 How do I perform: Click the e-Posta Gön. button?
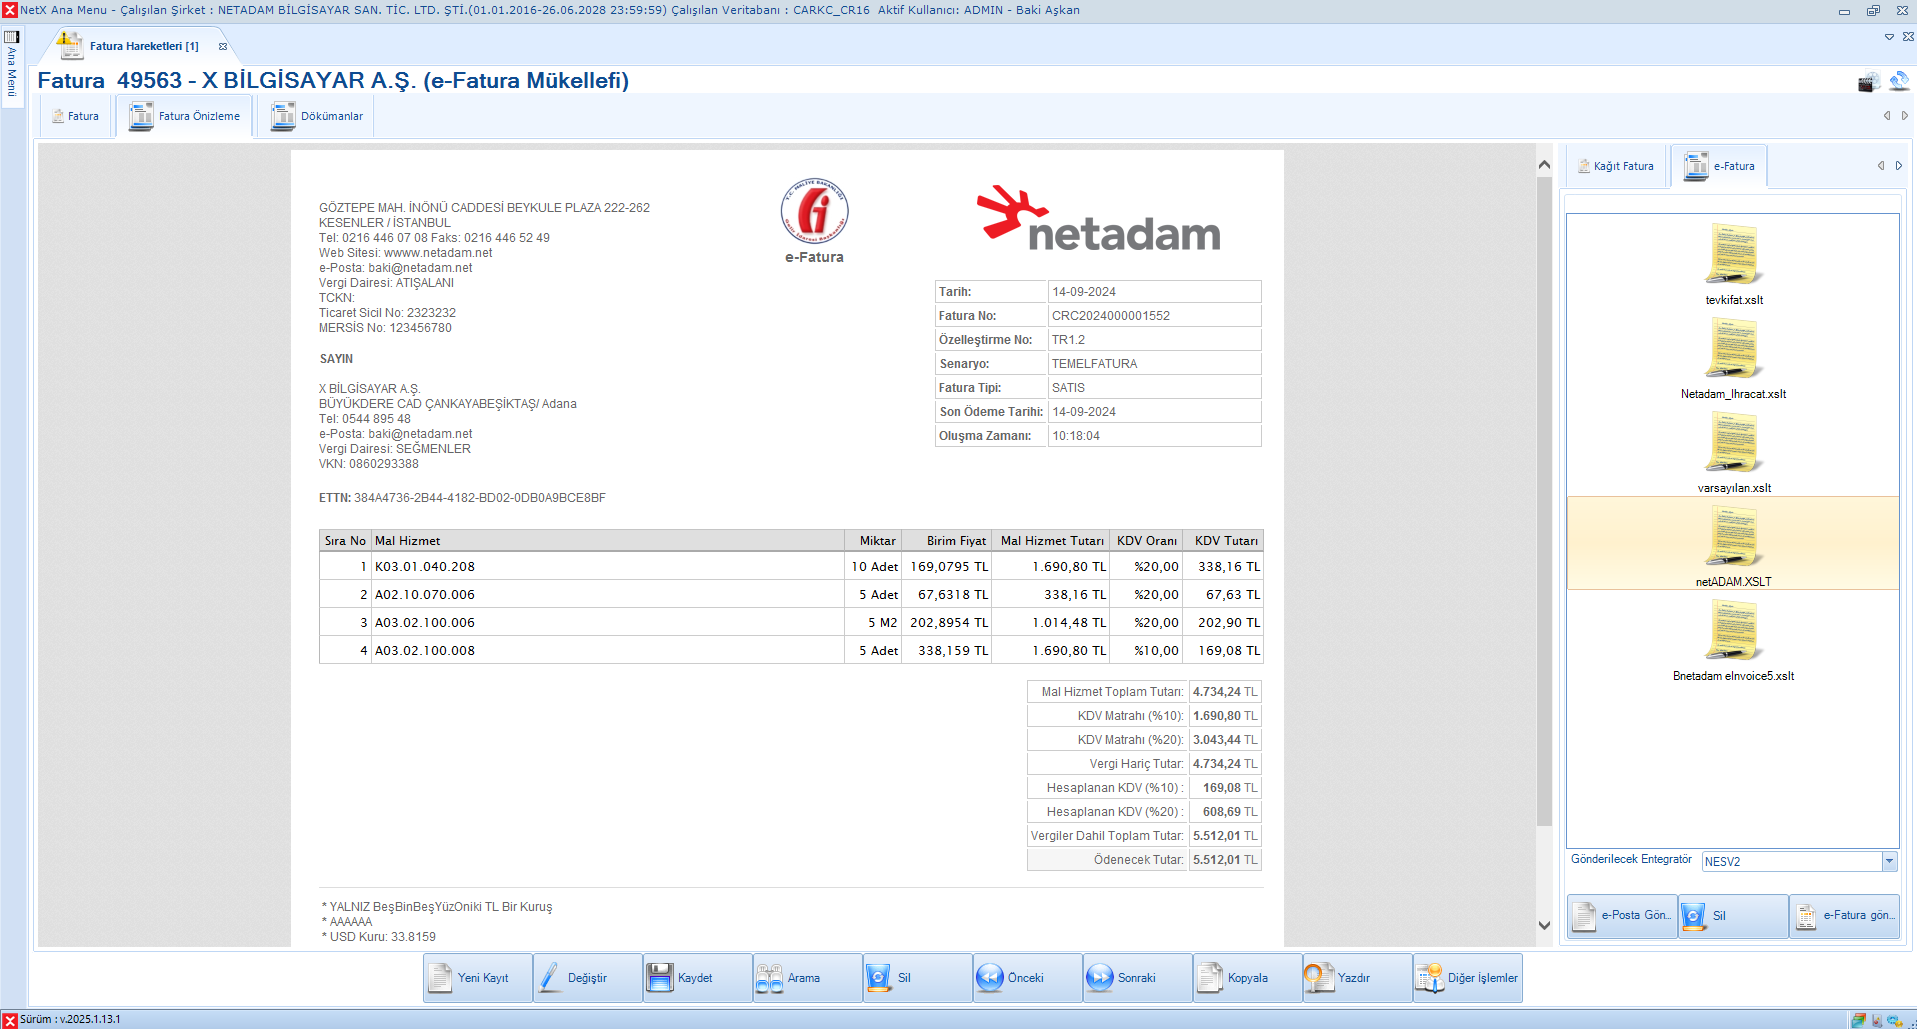1623,916
